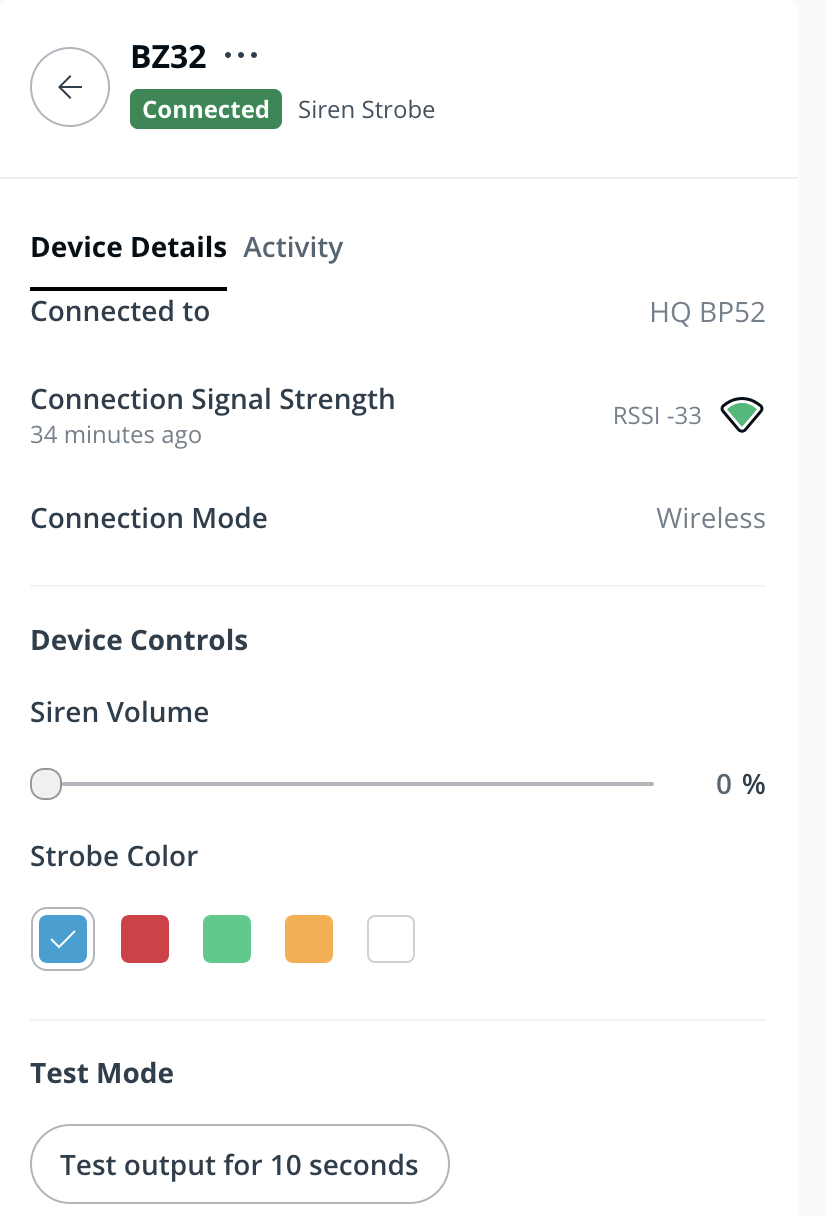Click the Wireless connection mode value

[710, 518]
